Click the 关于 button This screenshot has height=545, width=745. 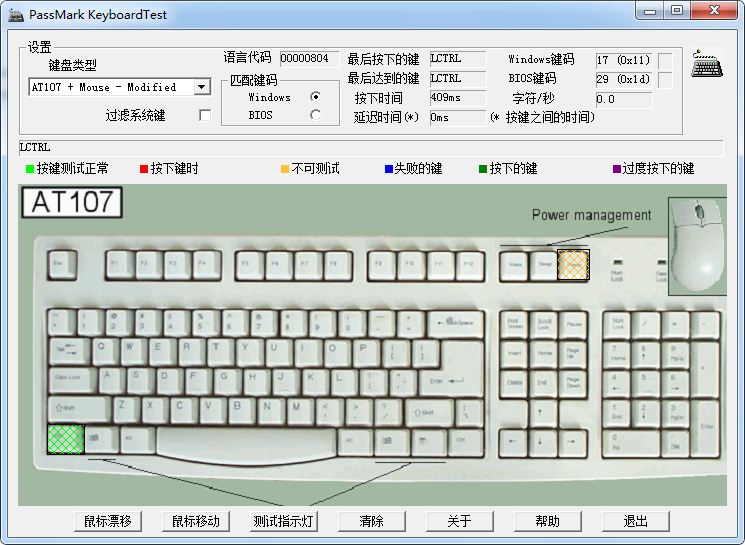pyautogui.click(x=459, y=521)
